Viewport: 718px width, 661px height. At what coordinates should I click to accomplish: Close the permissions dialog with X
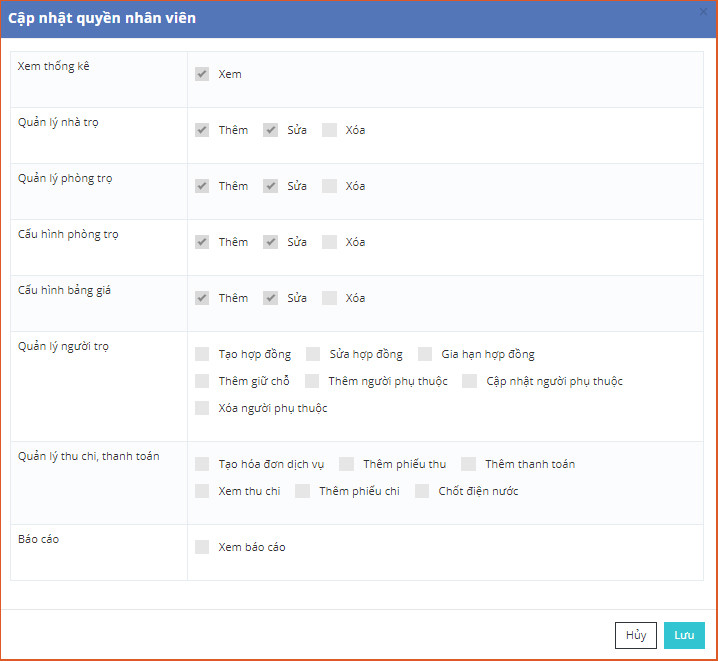click(704, 10)
